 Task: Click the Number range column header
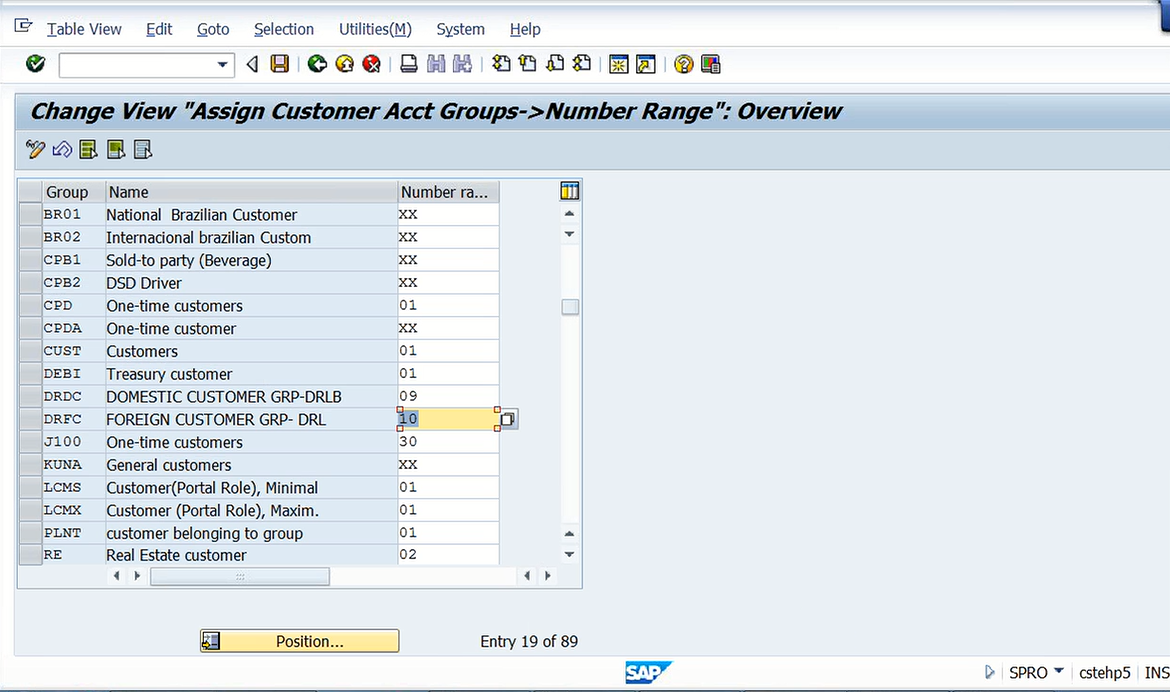tap(448, 192)
